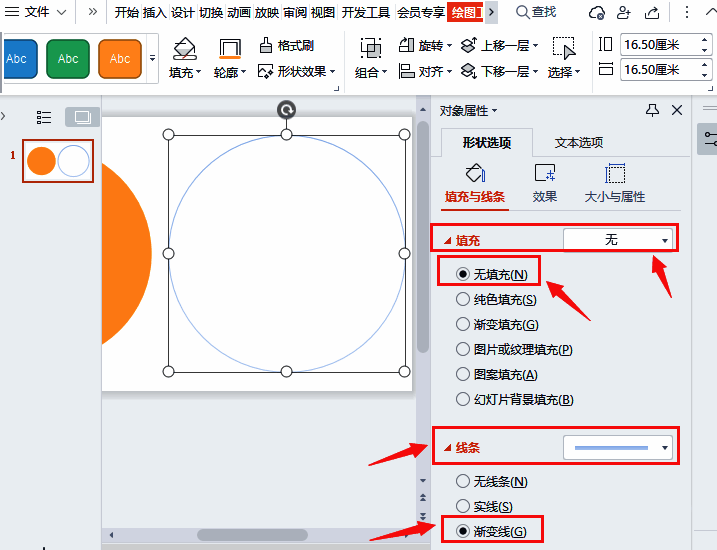Open the 审阅 ribbon tab
Image resolution: width=717 pixels, height=550 pixels.
tap(294, 12)
